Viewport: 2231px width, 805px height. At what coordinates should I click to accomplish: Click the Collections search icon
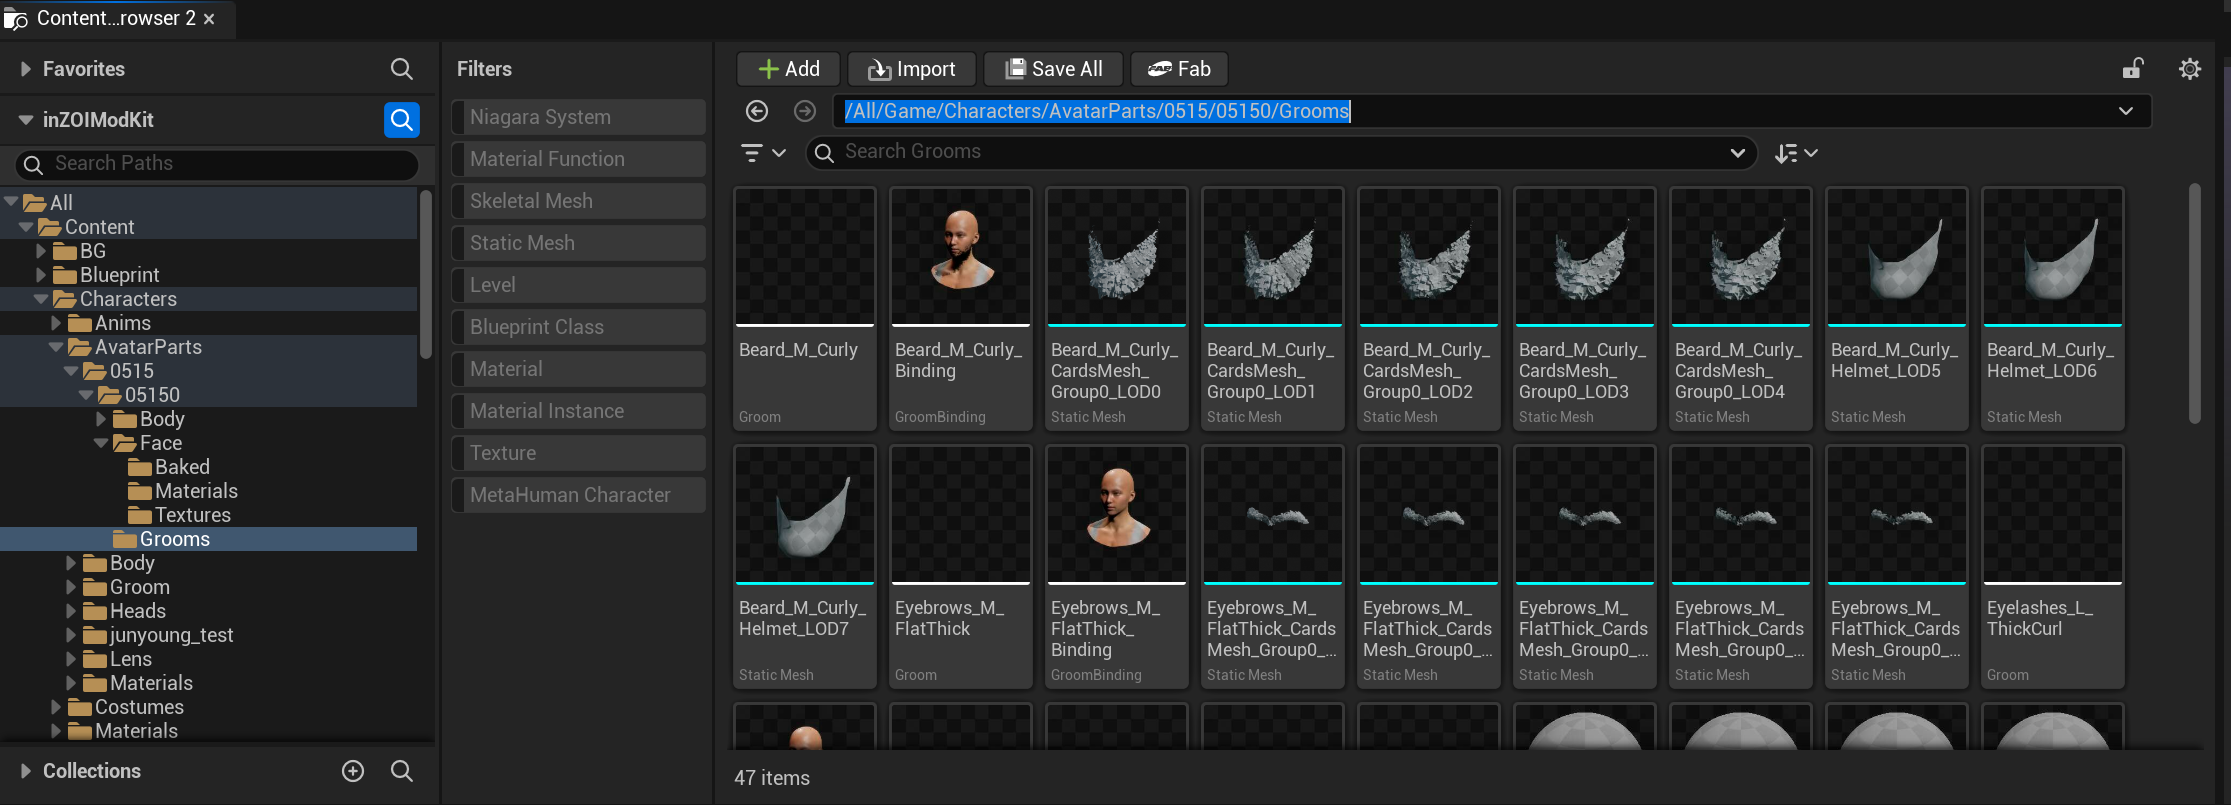point(401,771)
